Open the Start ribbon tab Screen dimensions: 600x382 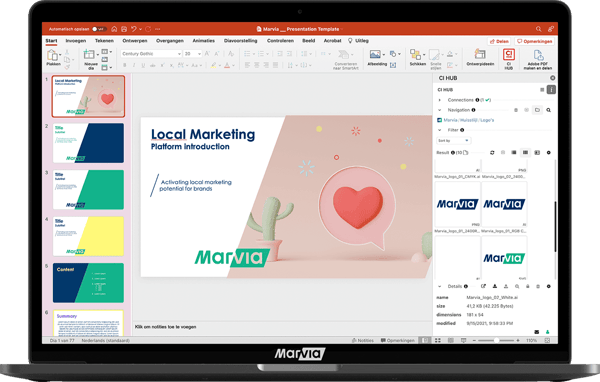pos(51,41)
